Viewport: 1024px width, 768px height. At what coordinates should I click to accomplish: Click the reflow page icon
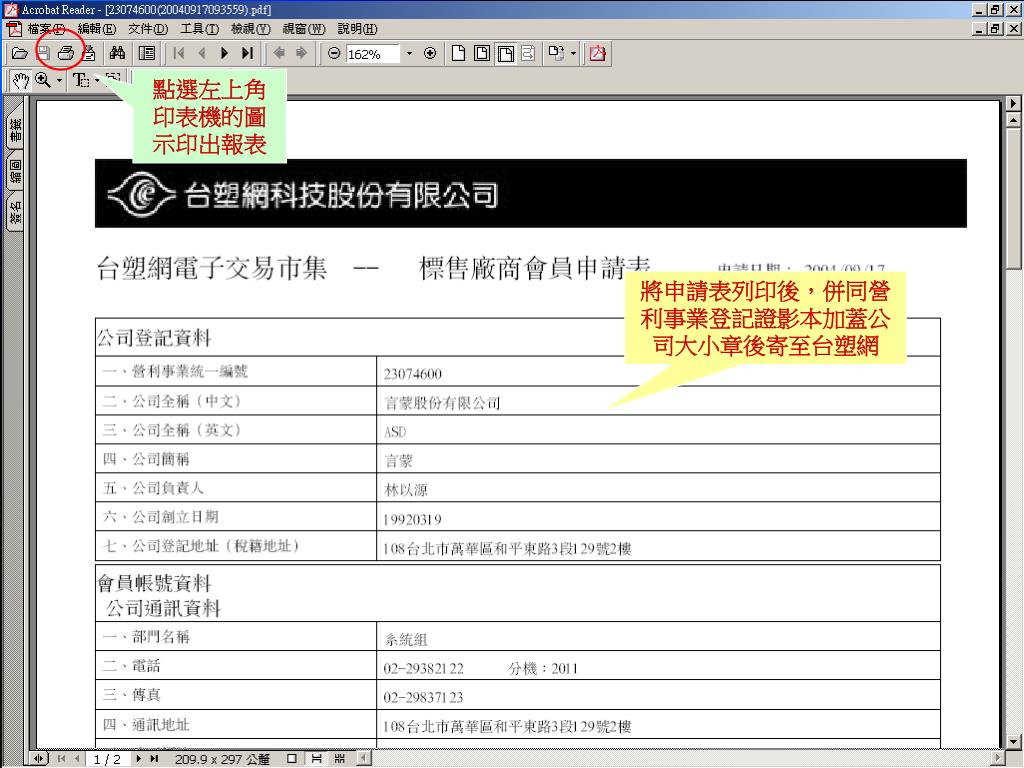point(528,54)
